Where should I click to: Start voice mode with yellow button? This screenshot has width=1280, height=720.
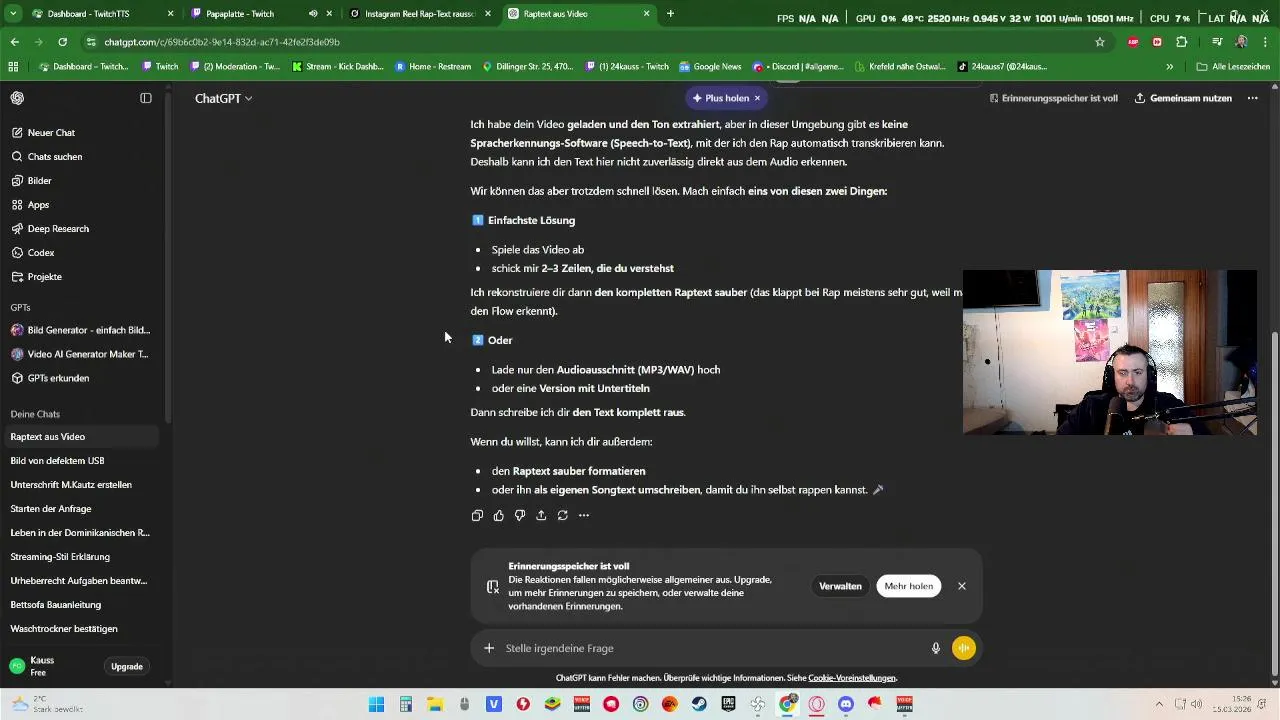pos(964,648)
